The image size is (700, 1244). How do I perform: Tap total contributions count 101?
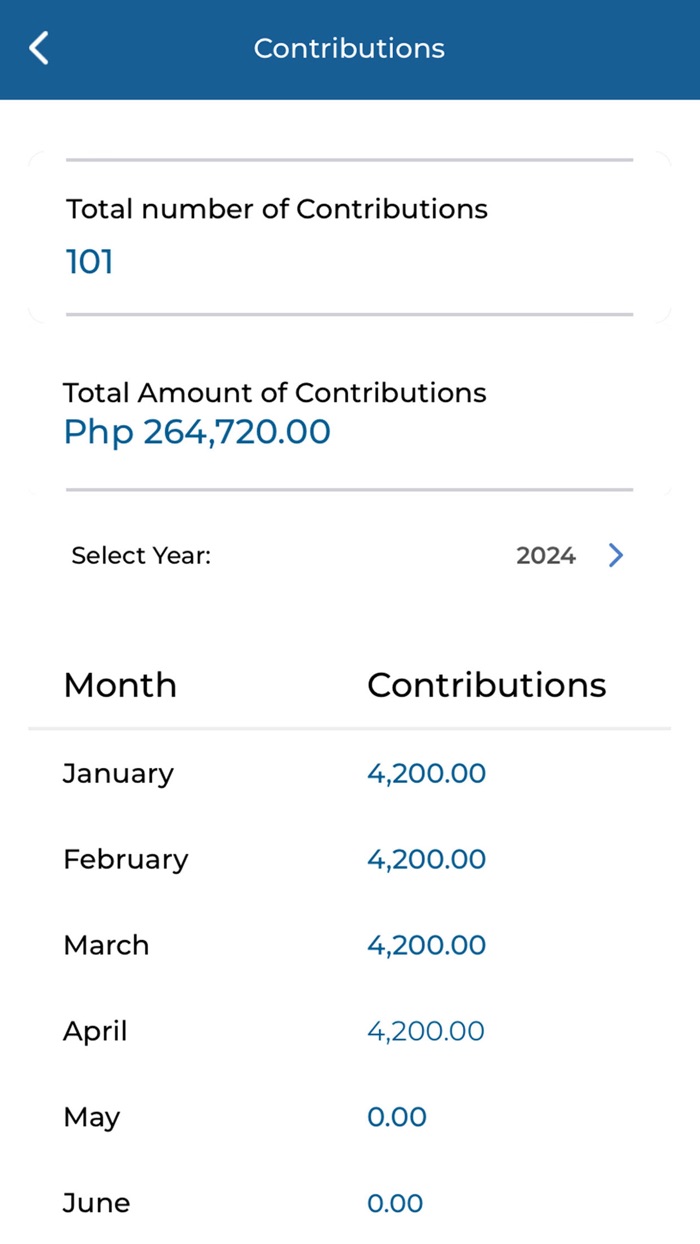coord(89,262)
